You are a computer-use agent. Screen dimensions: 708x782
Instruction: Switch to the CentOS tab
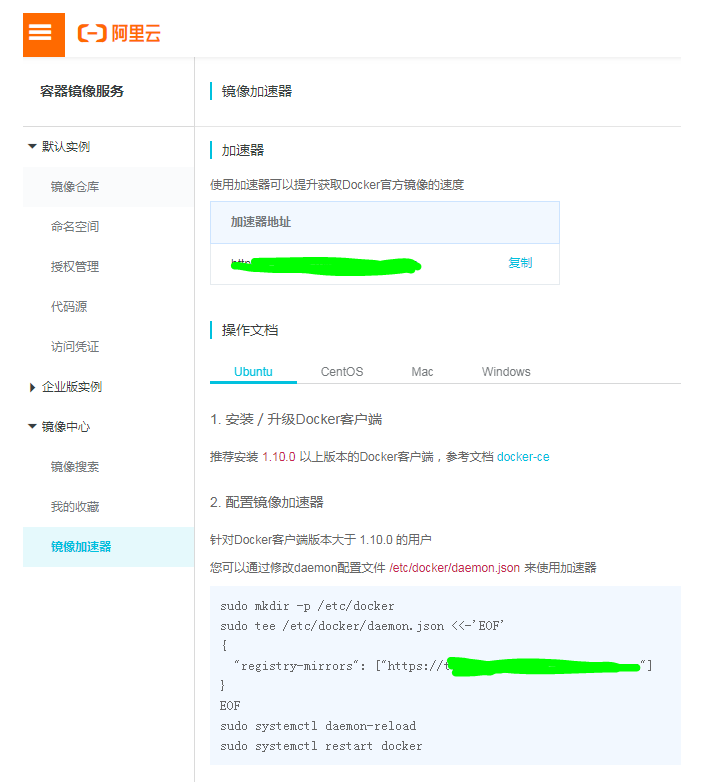click(x=342, y=372)
